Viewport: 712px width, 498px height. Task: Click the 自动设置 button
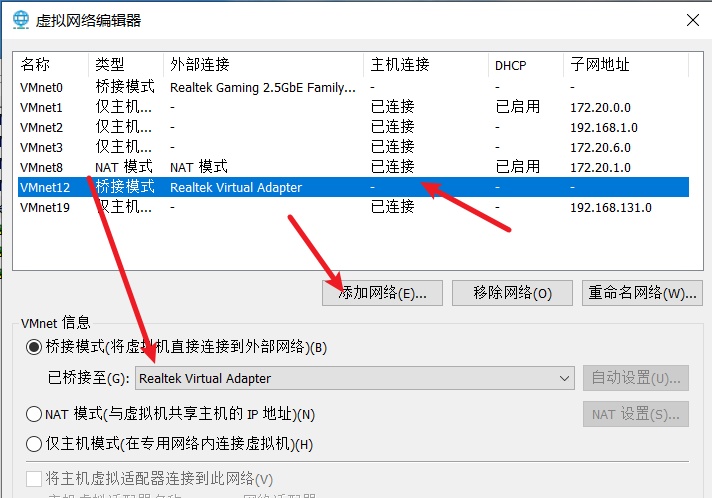(635, 378)
